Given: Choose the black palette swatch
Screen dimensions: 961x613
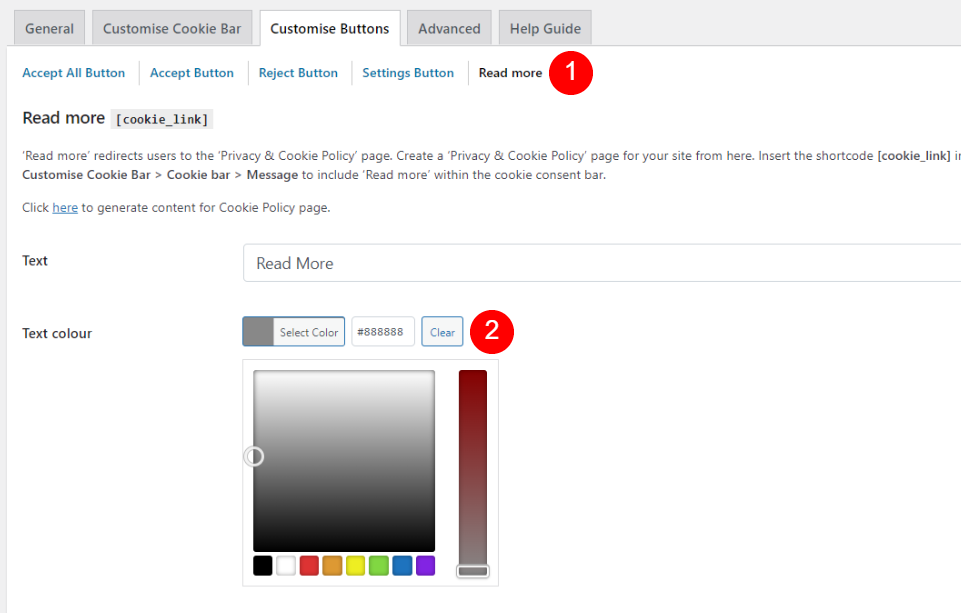Looking at the screenshot, I should [262, 565].
